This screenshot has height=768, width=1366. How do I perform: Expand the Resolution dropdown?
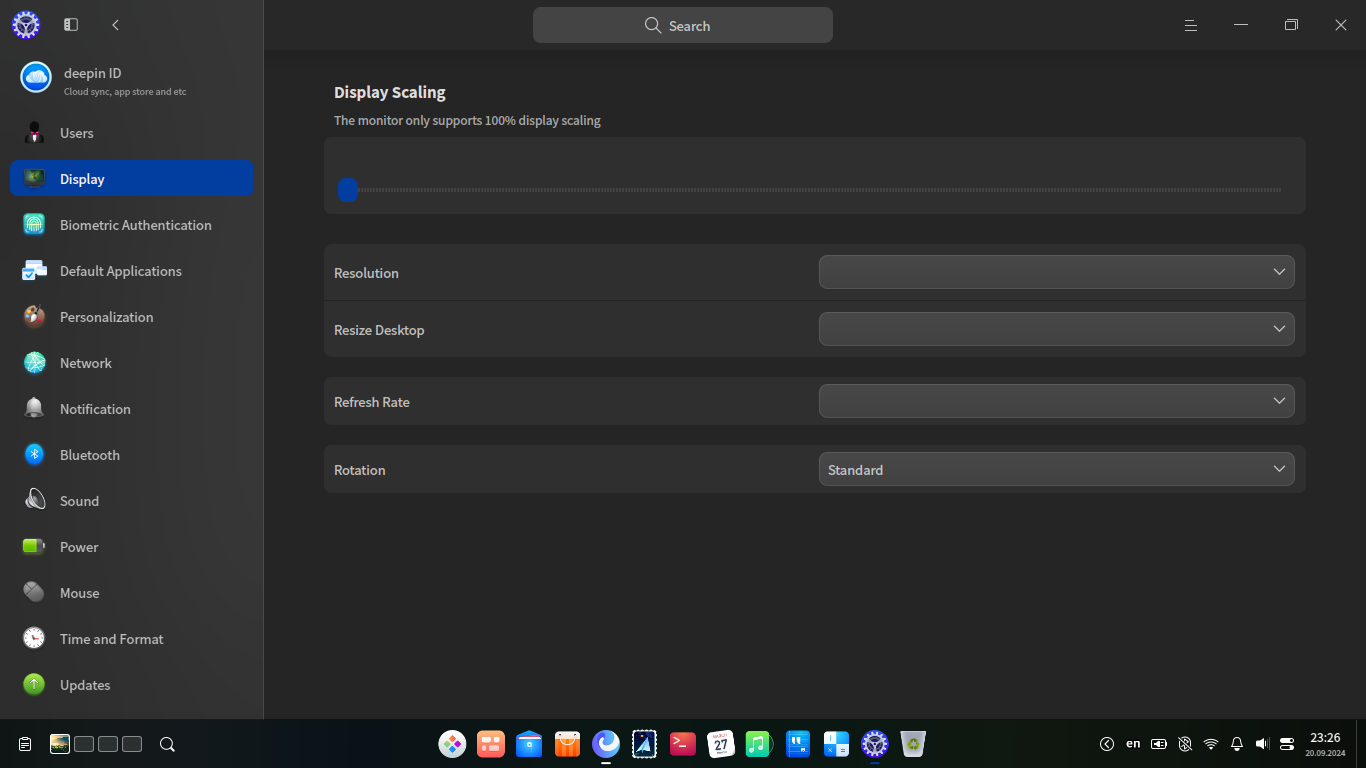[1057, 272]
